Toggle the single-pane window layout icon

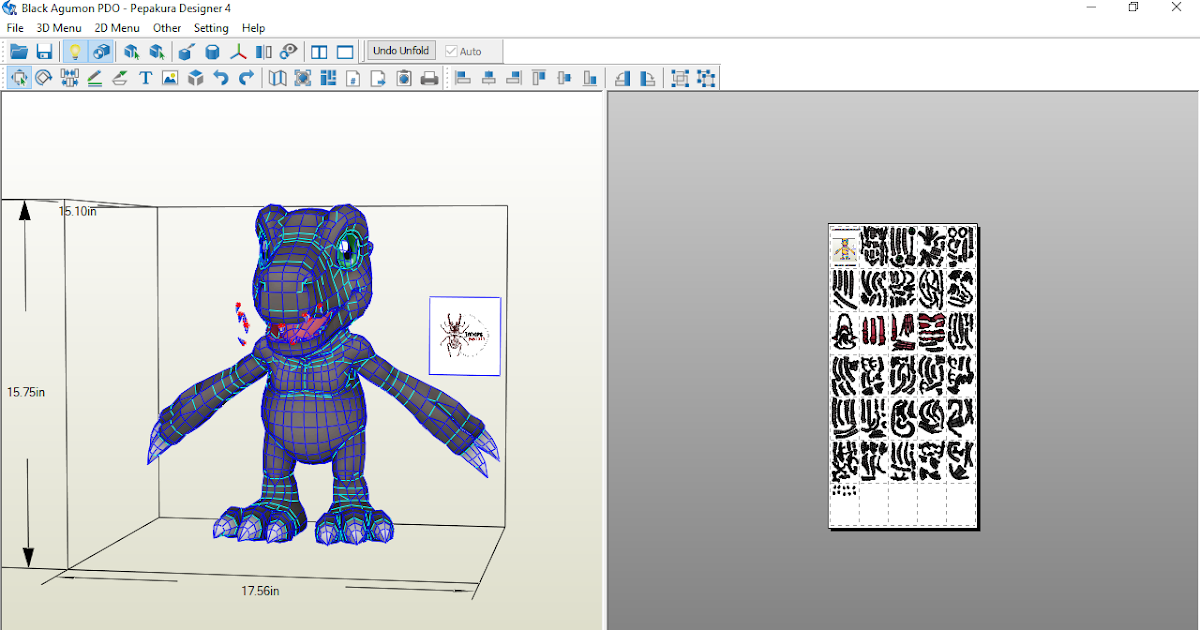tap(343, 50)
